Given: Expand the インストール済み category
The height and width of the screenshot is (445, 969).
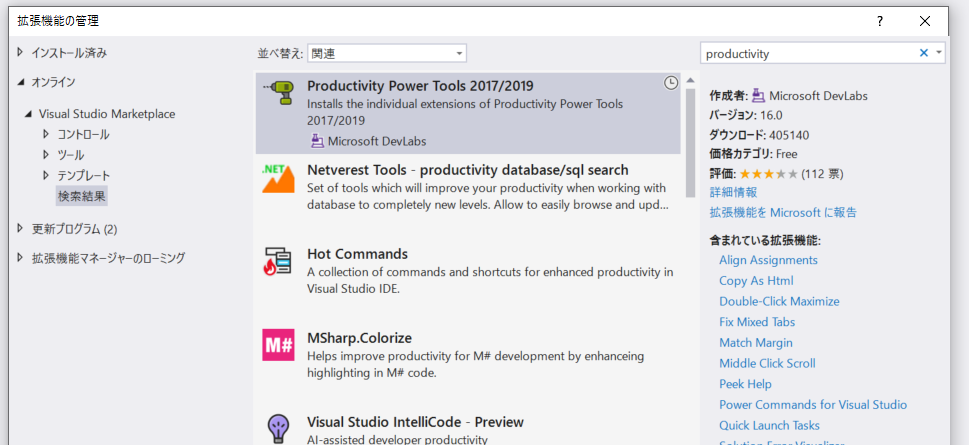Looking at the screenshot, I should click(20, 53).
